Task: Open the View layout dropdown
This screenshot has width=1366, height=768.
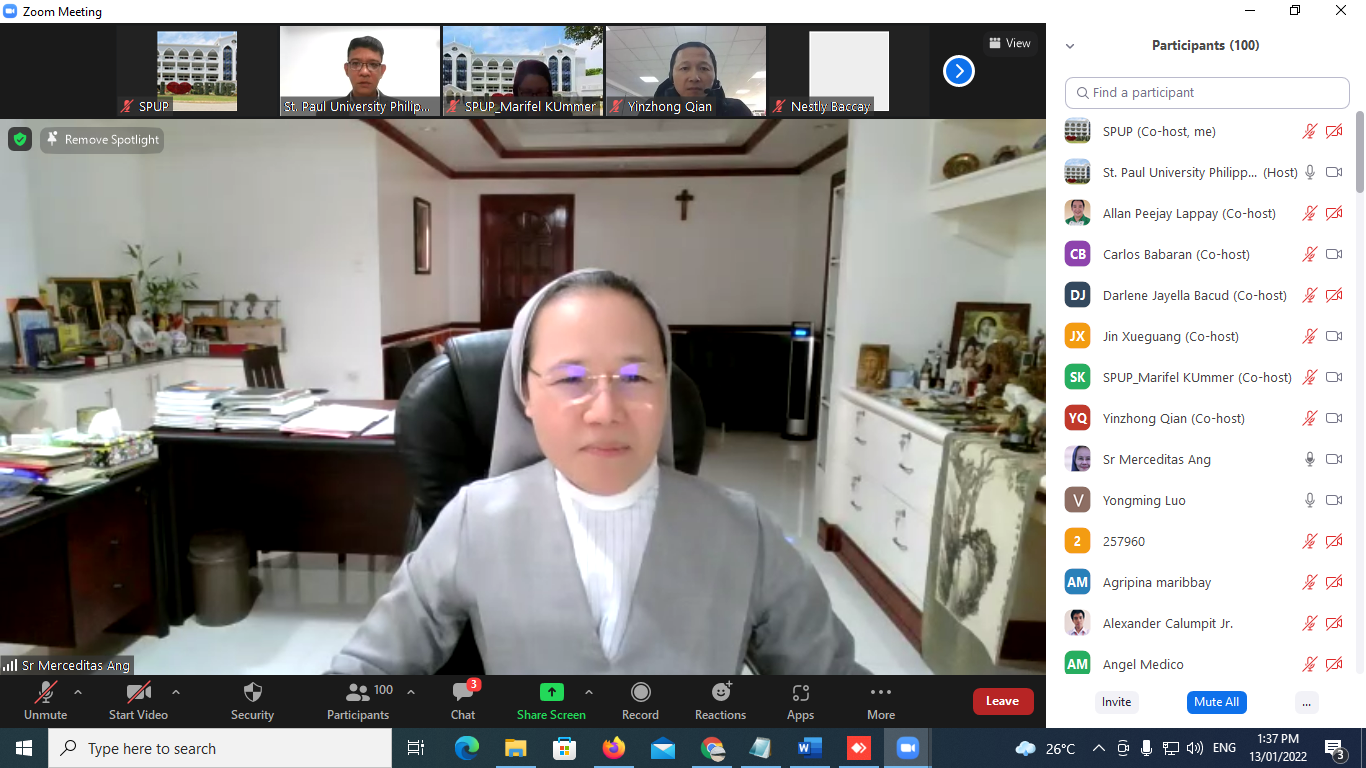Action: coord(1009,43)
